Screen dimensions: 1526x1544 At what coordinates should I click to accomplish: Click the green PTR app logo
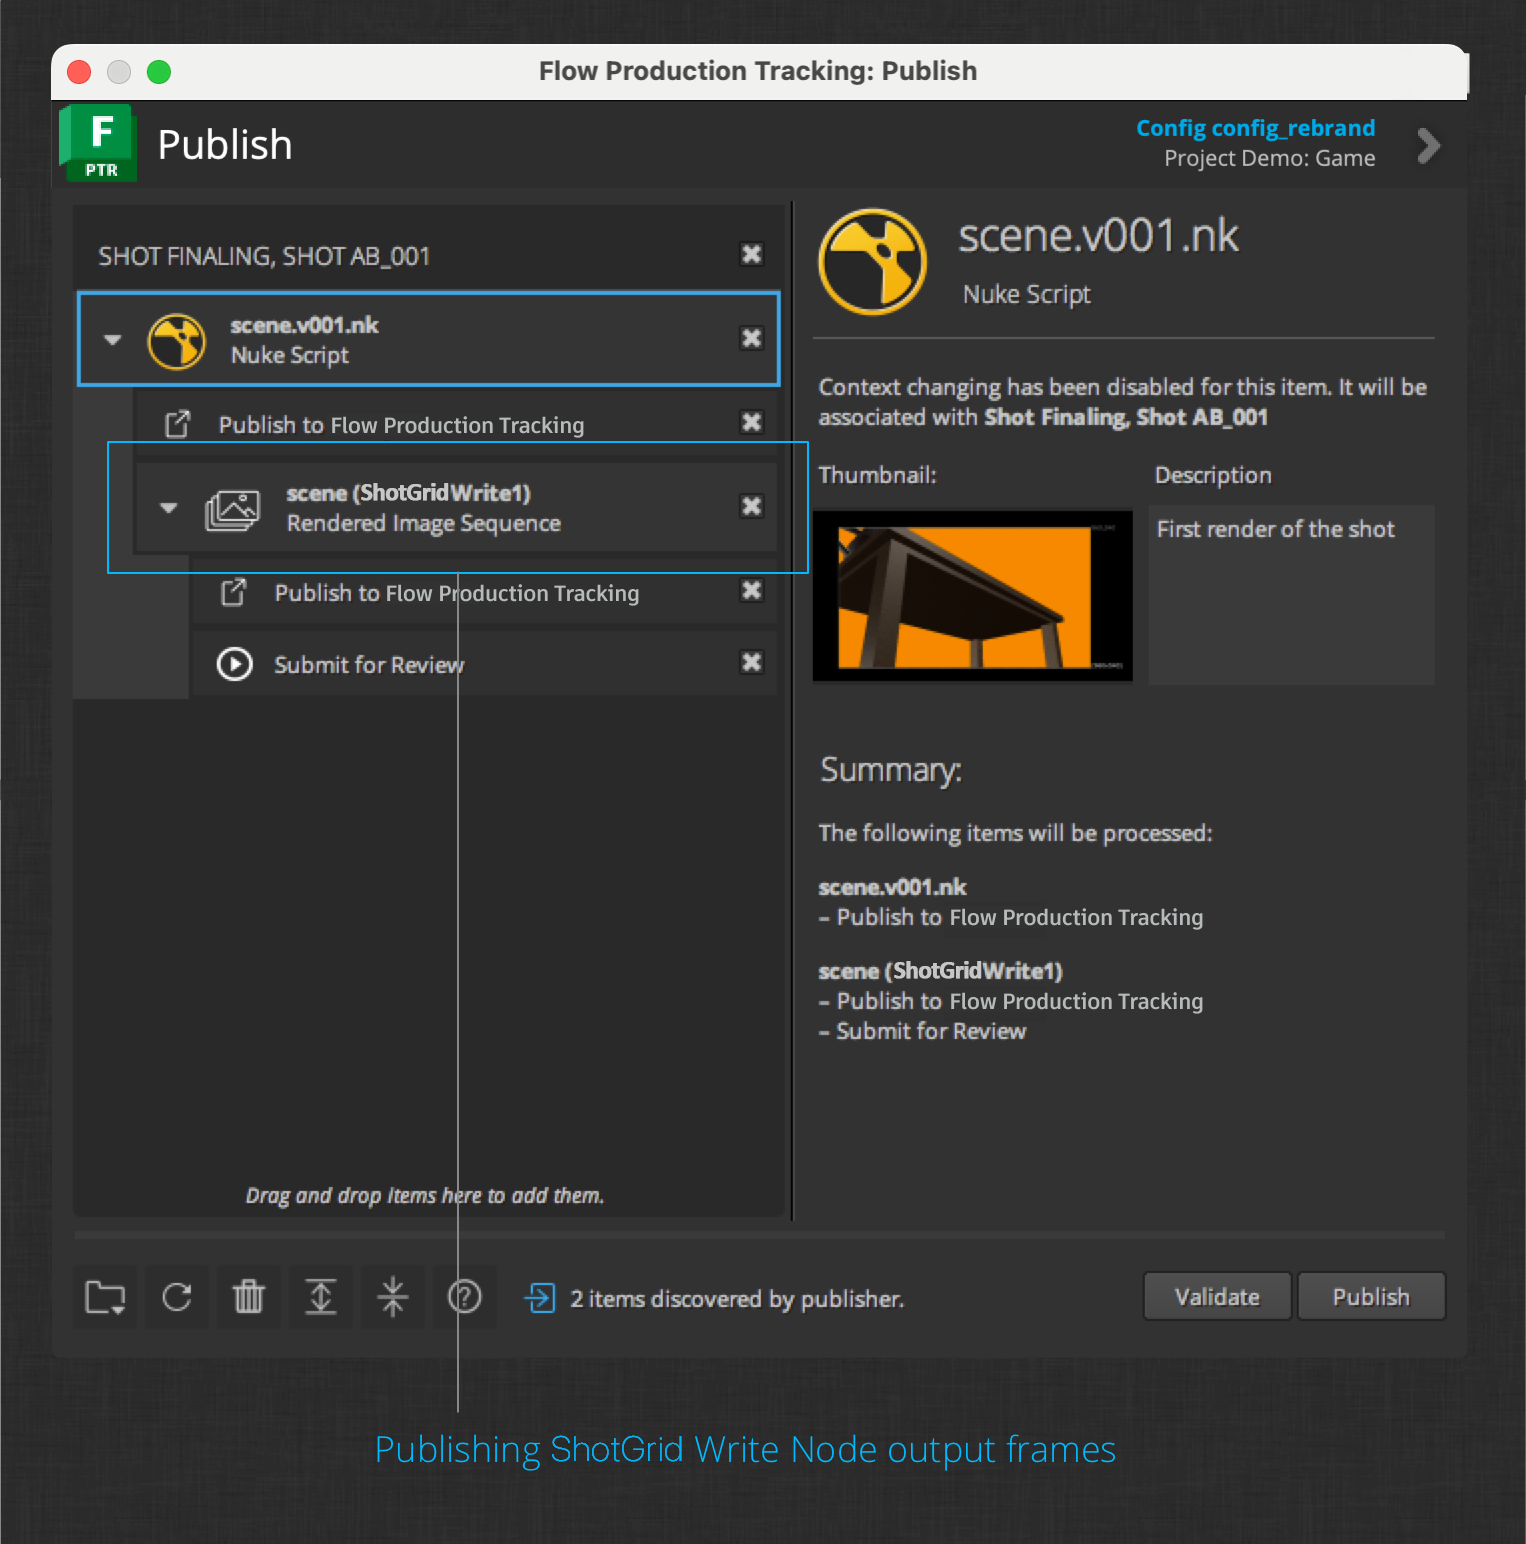click(97, 142)
